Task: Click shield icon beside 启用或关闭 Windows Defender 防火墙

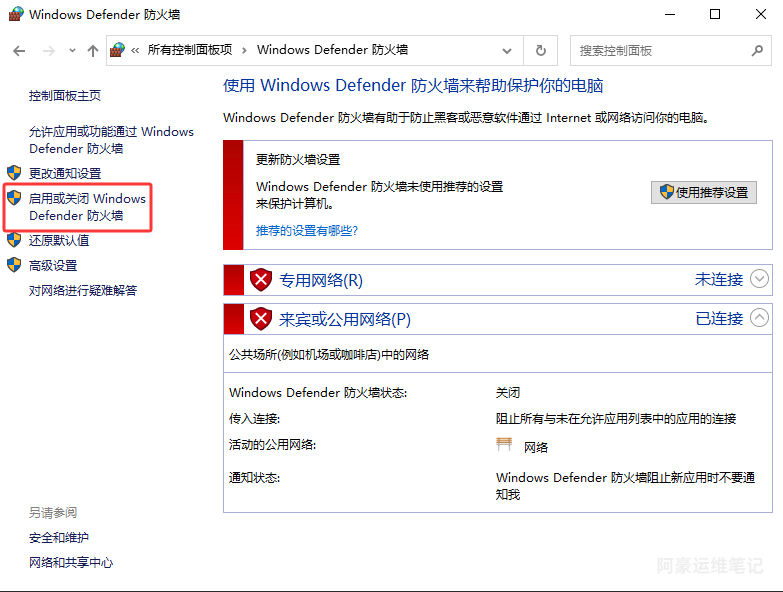Action: 14,198
